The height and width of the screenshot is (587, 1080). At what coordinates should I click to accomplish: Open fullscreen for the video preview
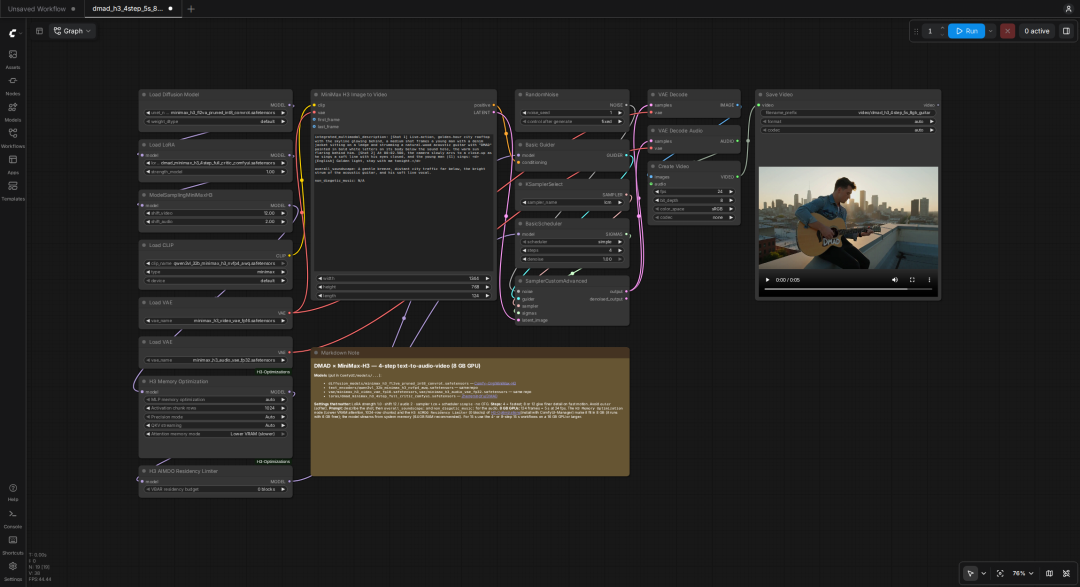(912, 280)
